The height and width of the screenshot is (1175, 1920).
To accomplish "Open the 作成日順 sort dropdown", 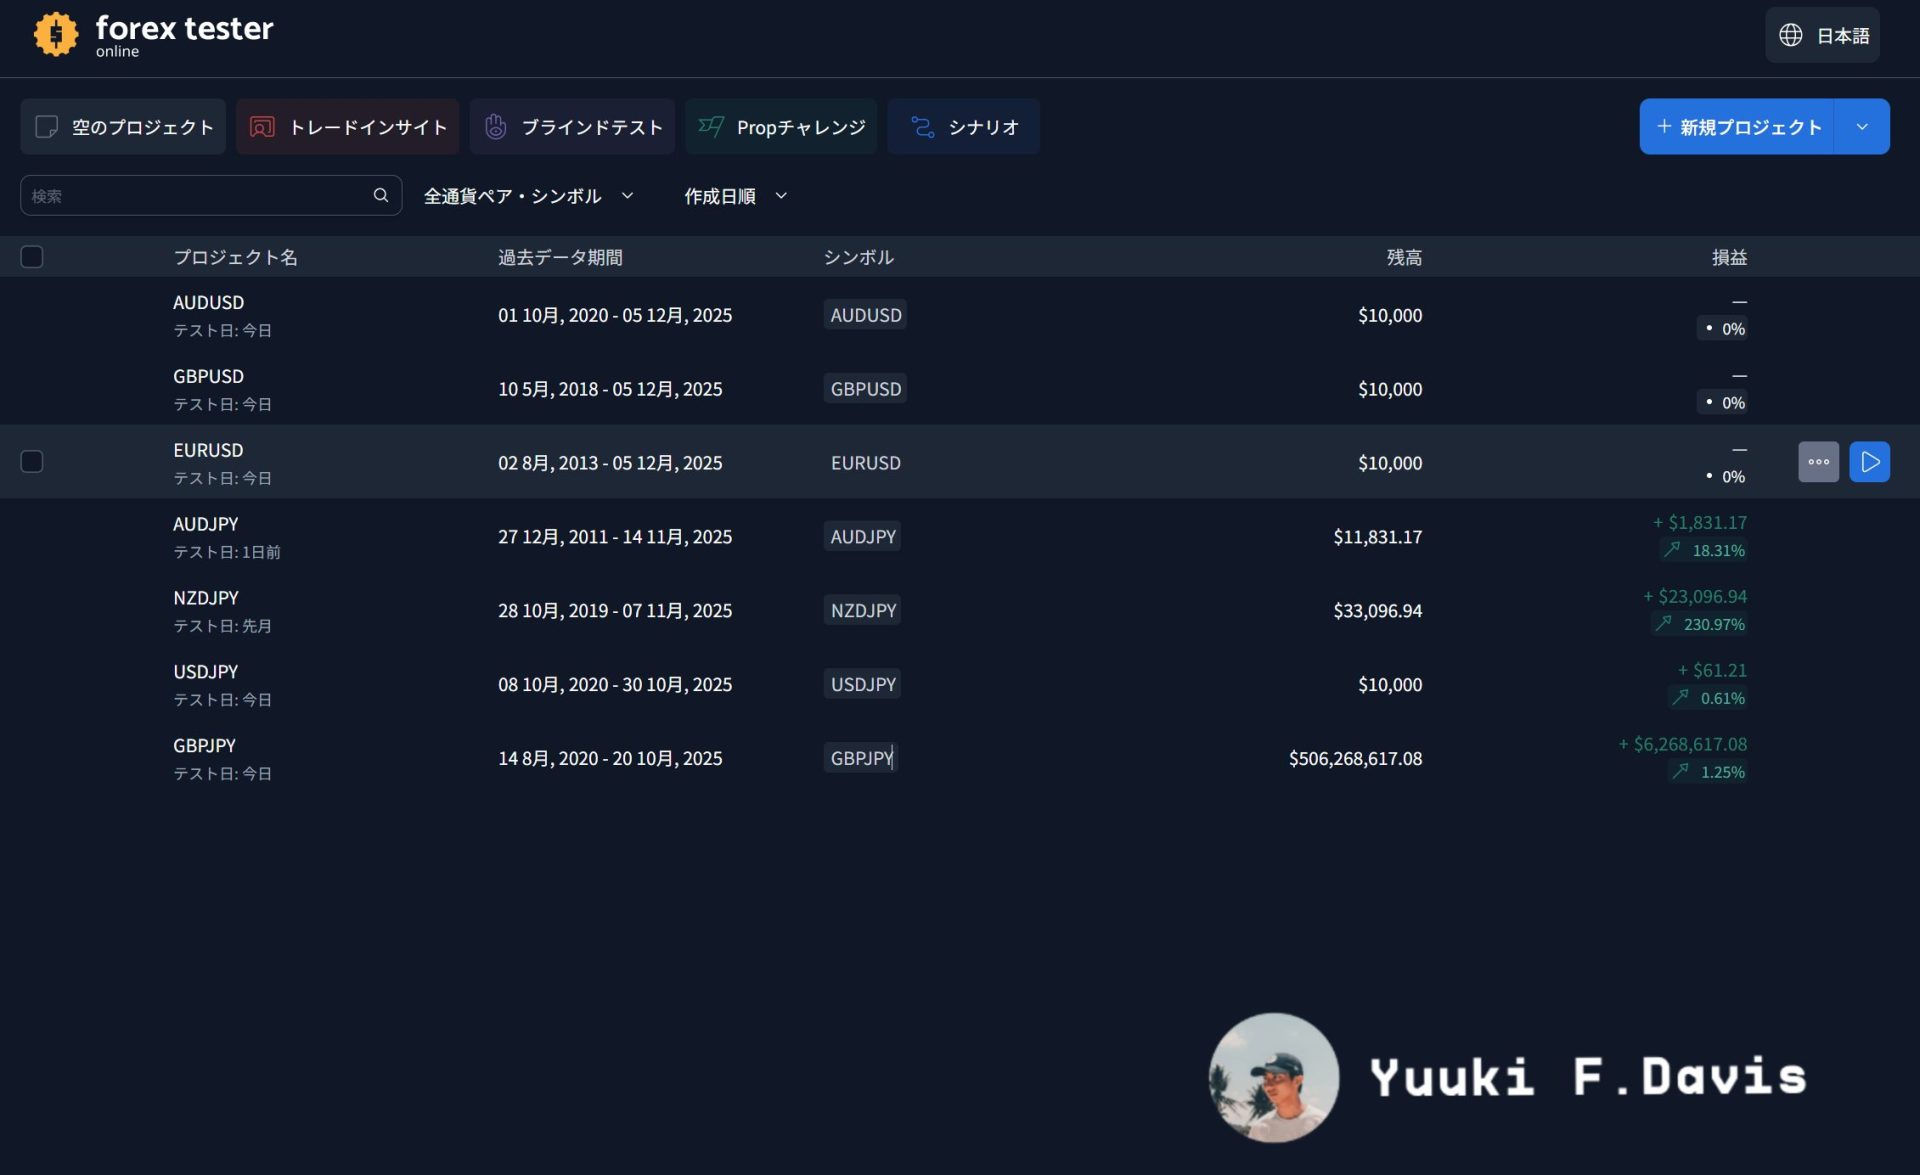I will (x=734, y=196).
